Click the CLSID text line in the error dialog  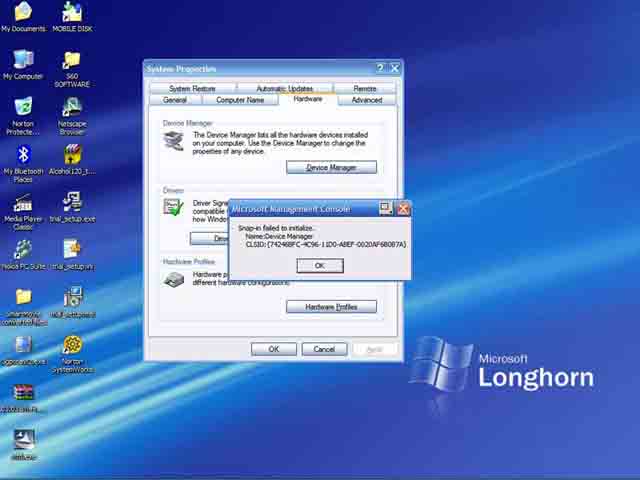coord(326,244)
